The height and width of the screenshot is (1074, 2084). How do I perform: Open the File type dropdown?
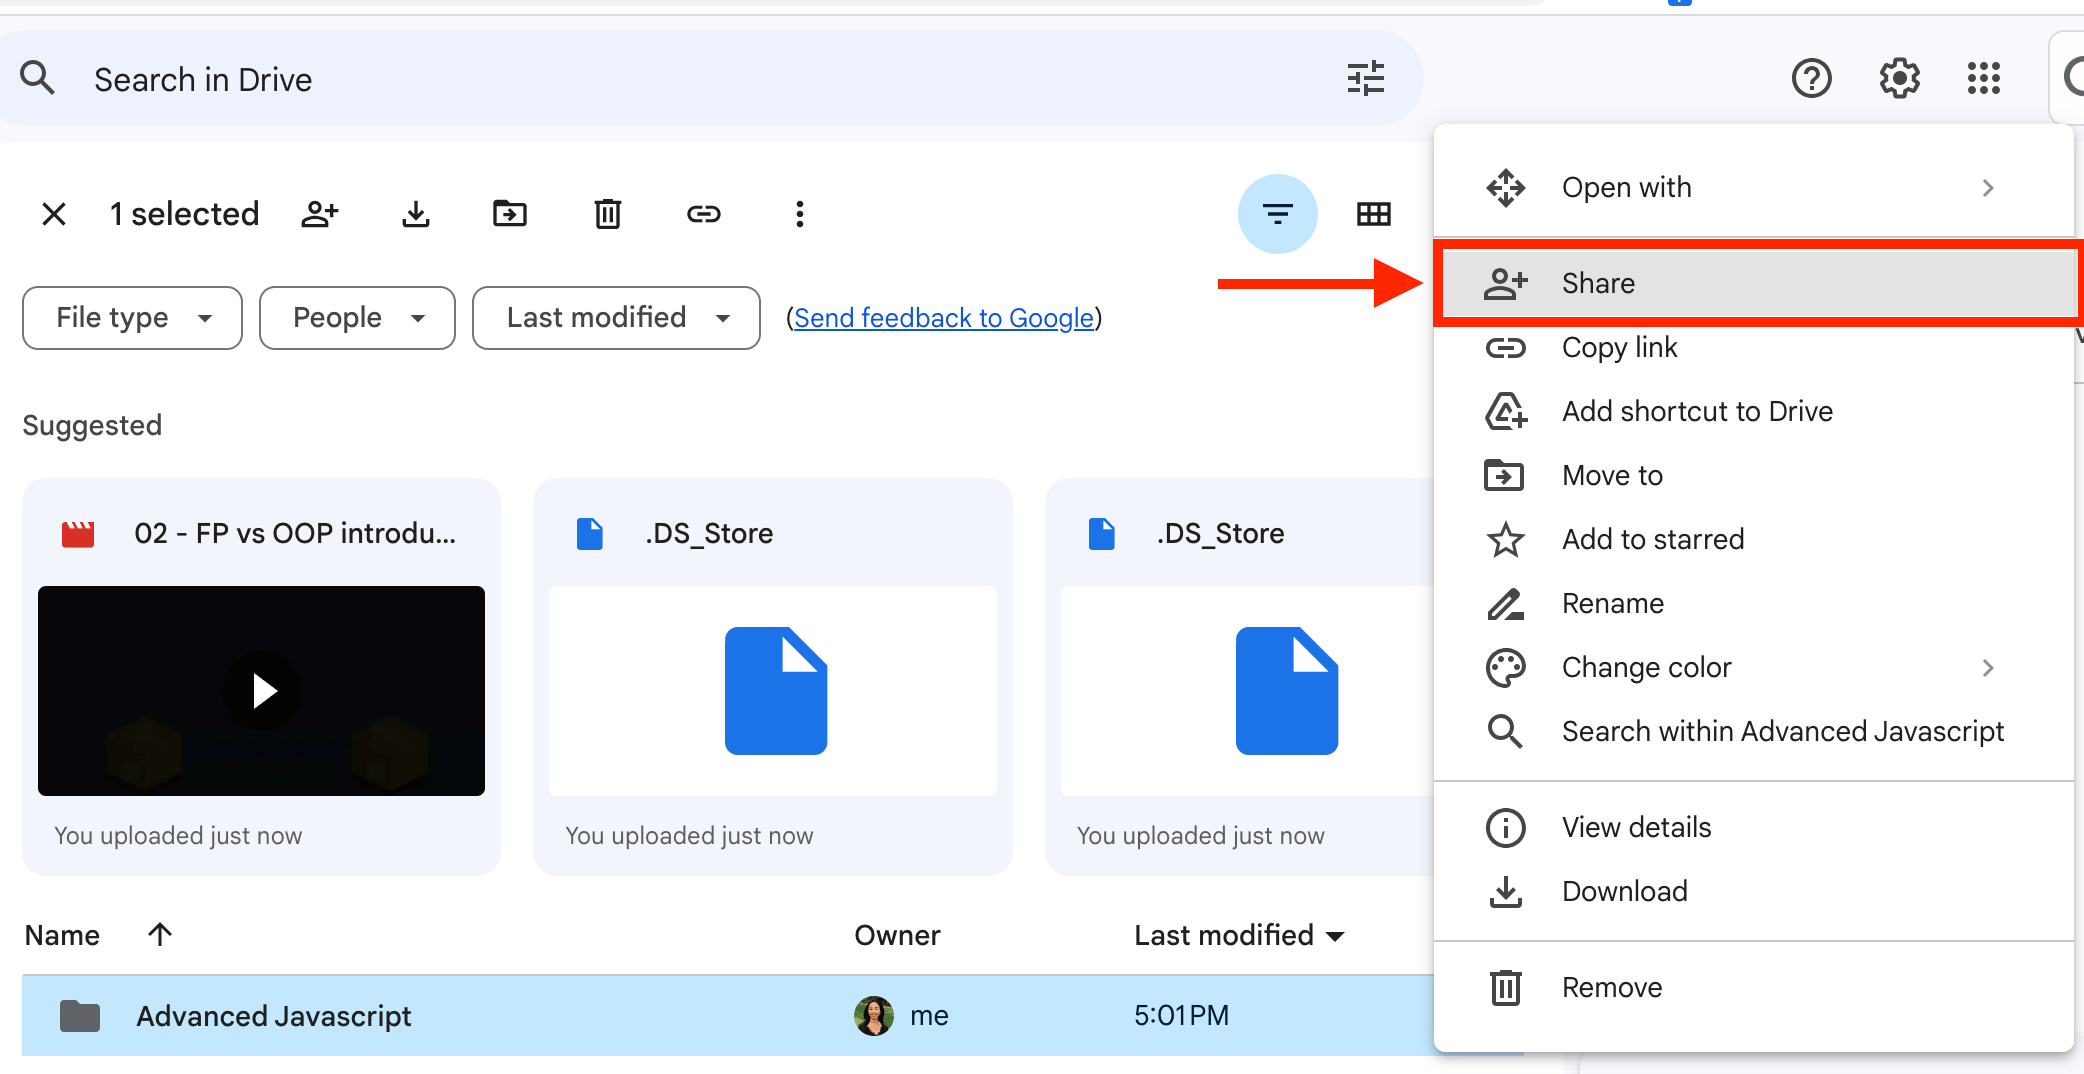click(x=131, y=317)
